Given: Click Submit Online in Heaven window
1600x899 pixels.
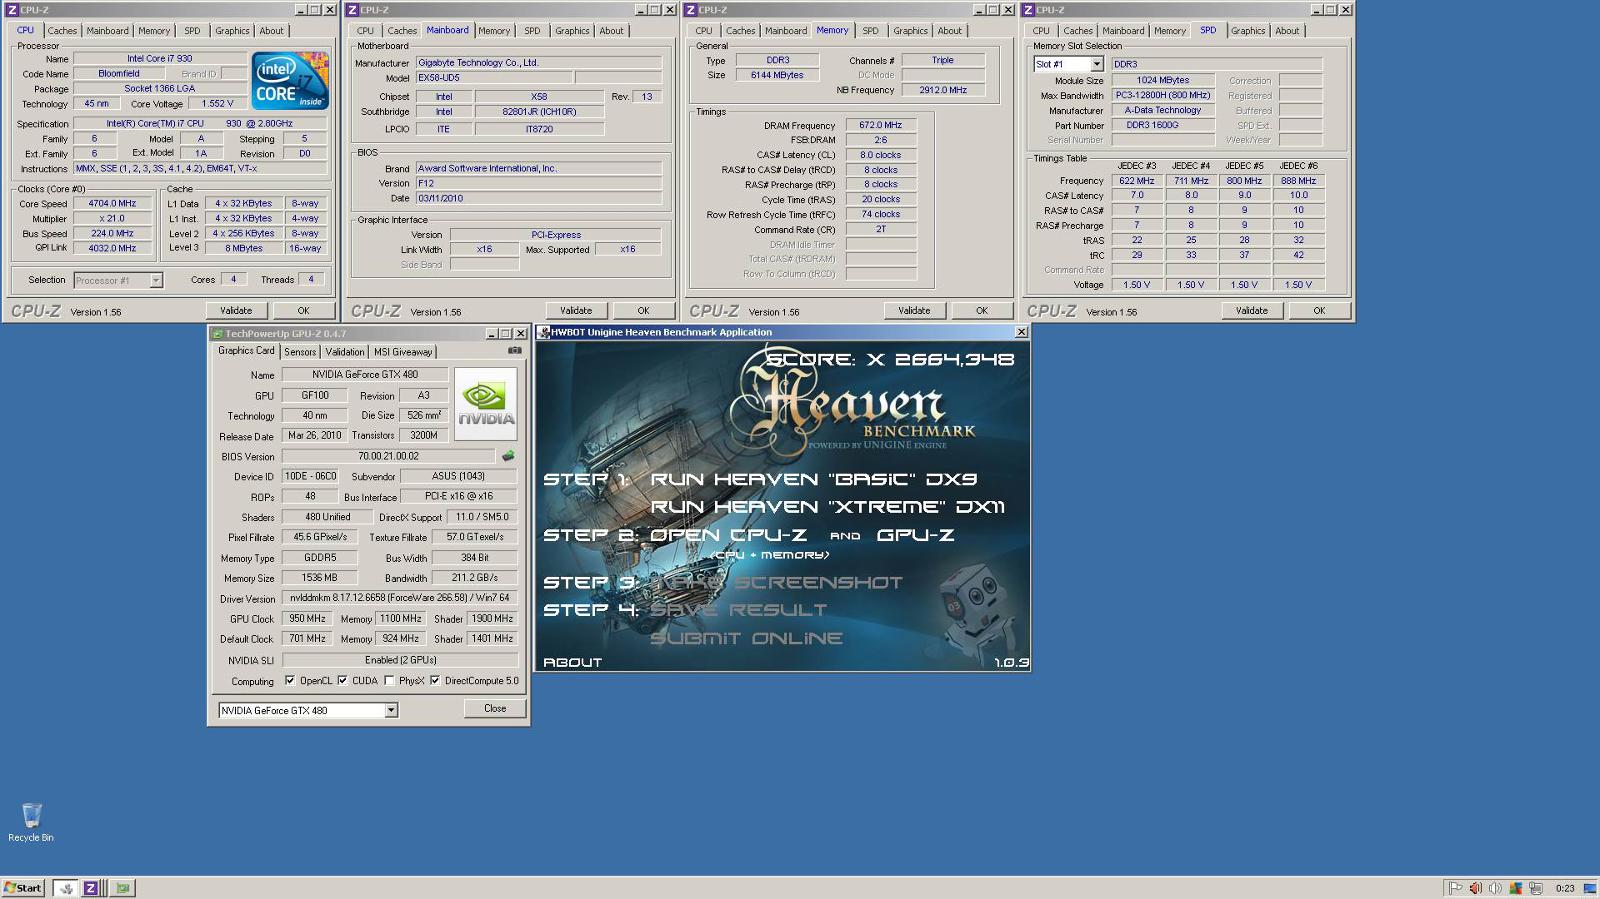Looking at the screenshot, I should click(x=746, y=638).
